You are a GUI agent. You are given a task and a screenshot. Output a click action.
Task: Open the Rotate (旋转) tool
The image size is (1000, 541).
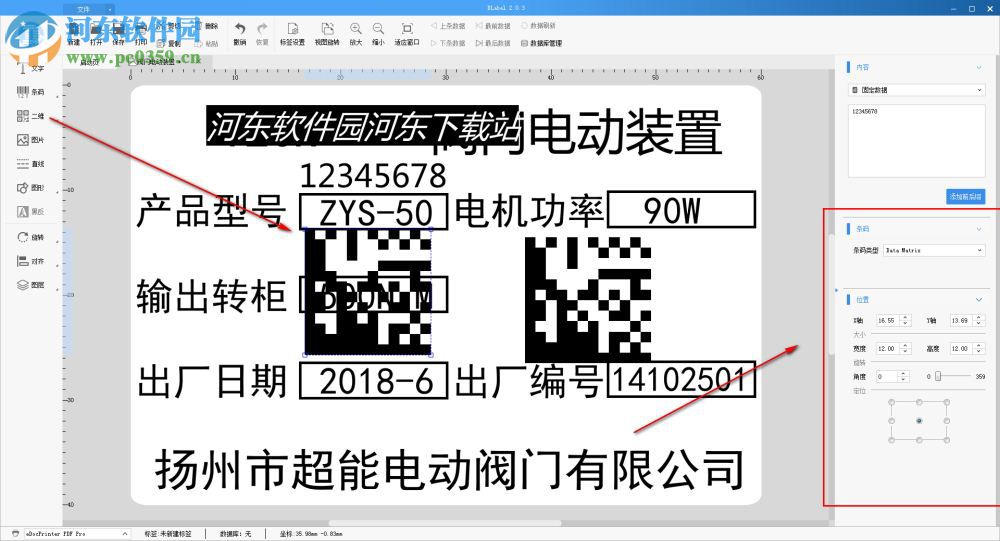click(x=30, y=237)
